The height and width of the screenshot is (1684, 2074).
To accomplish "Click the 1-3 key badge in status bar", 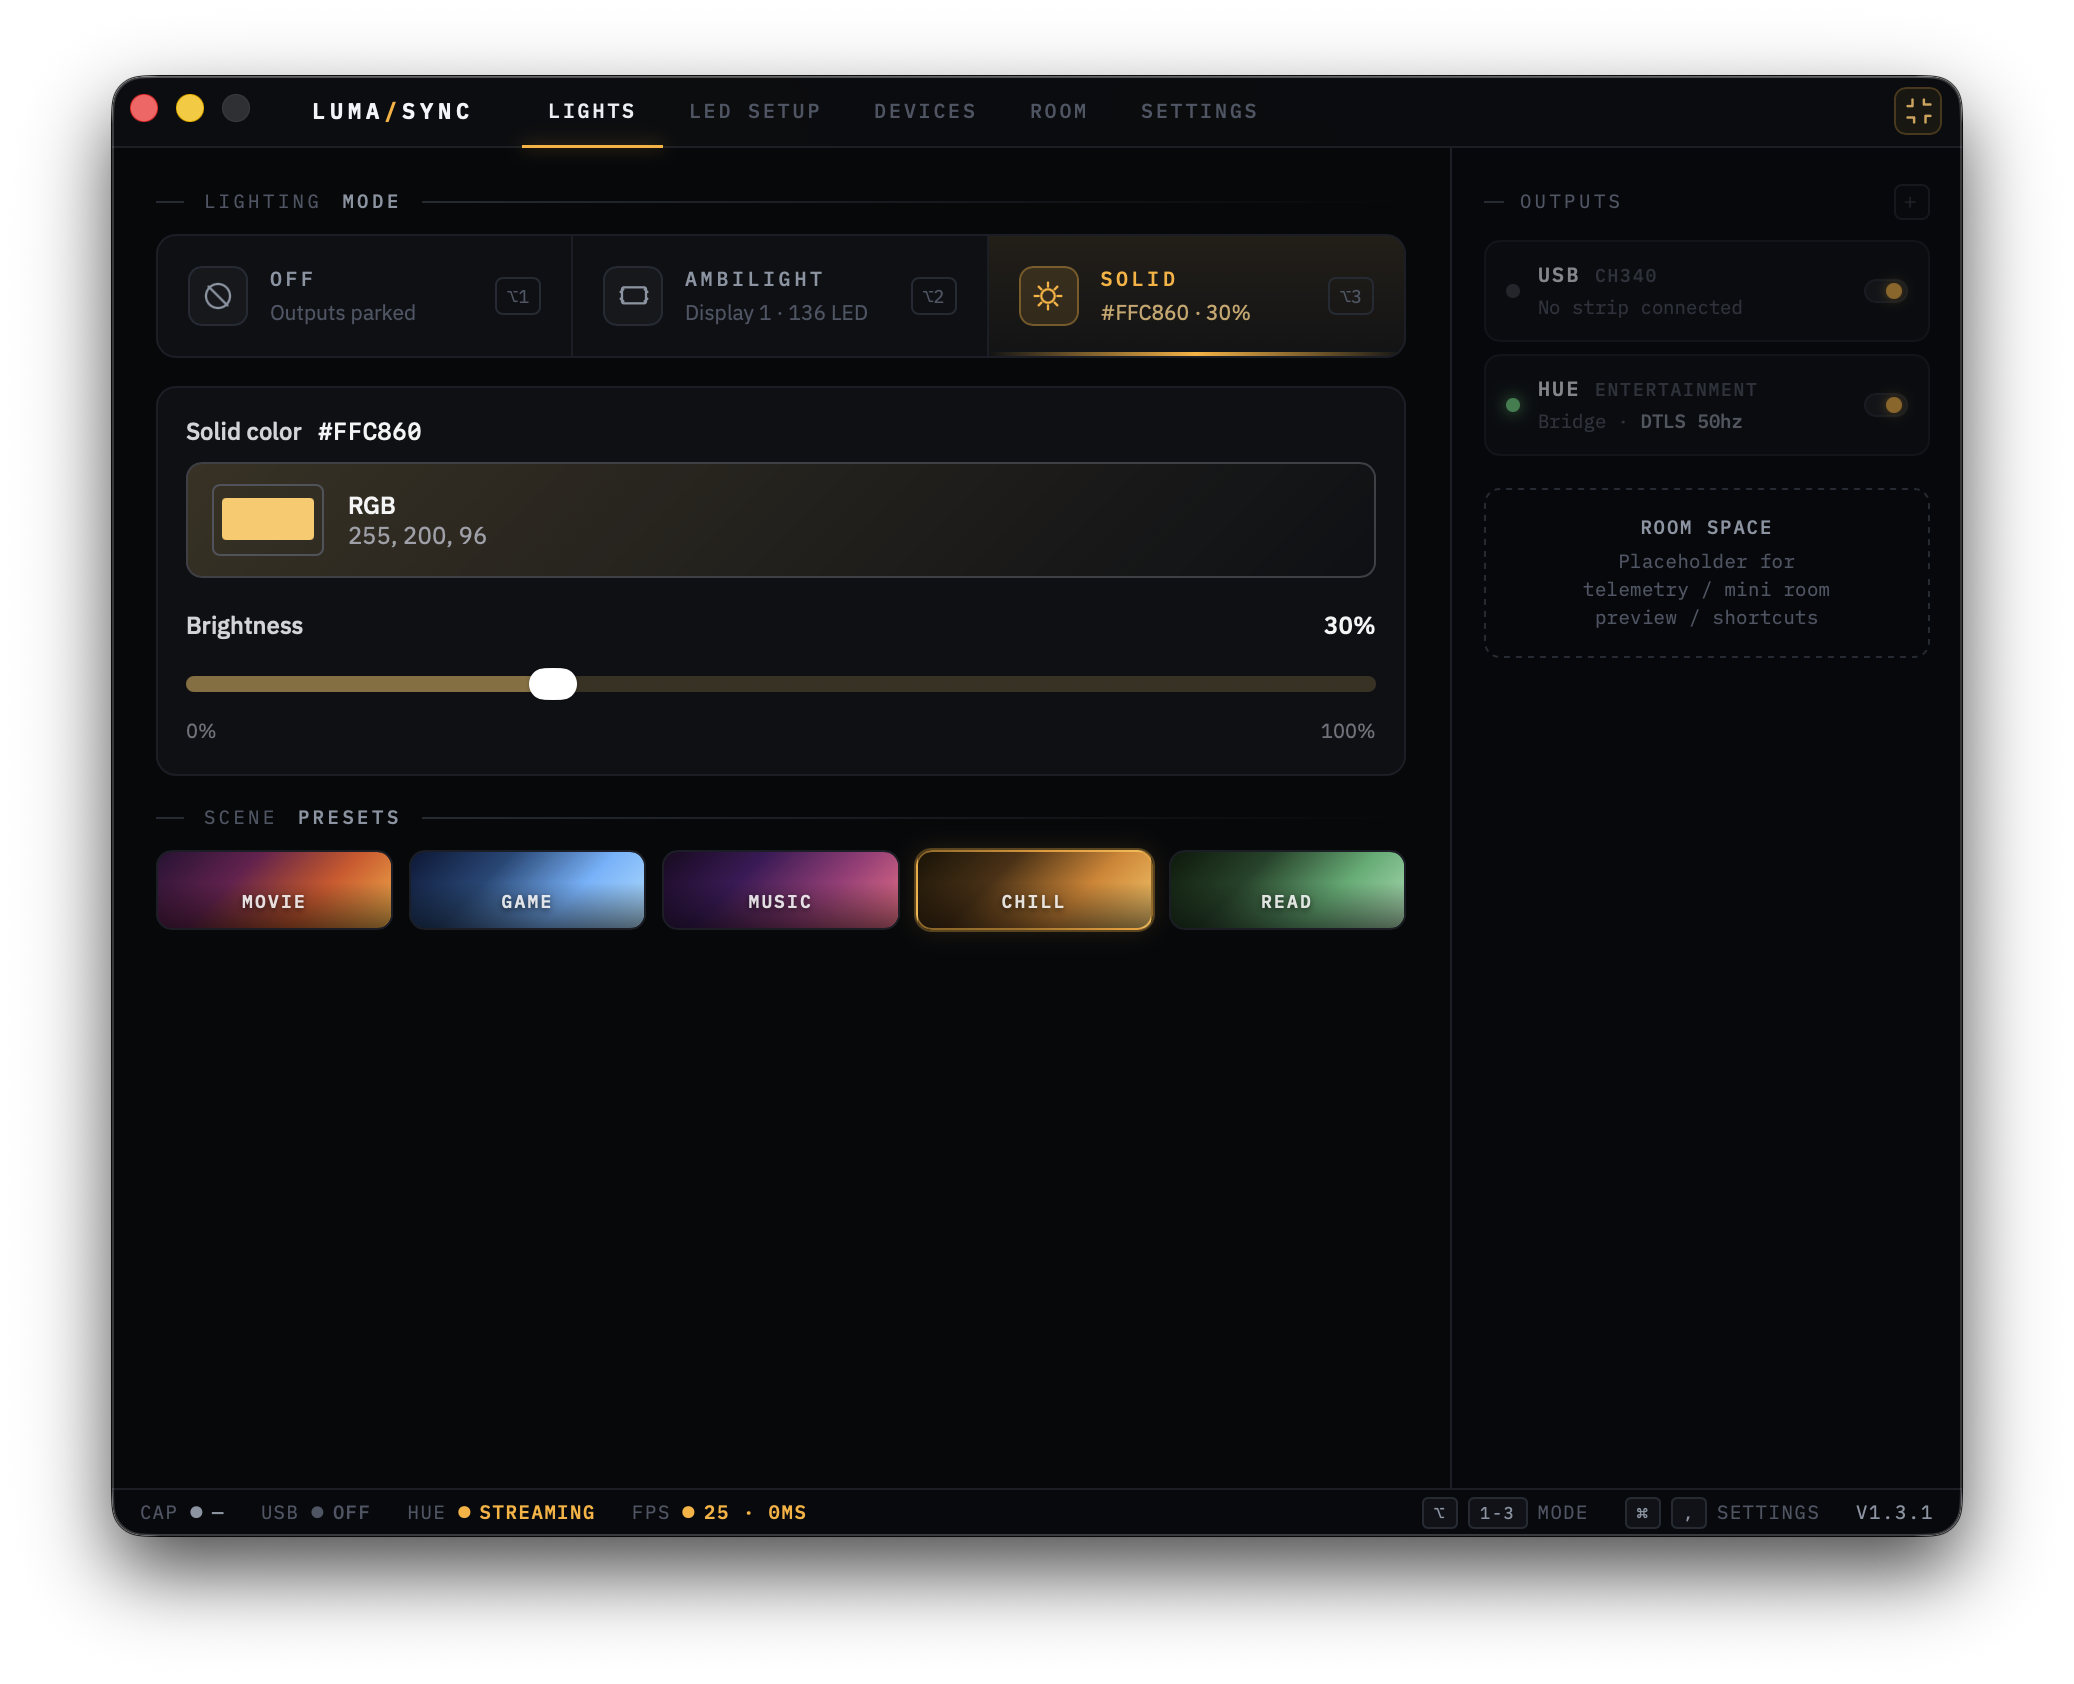I will pos(1496,1513).
